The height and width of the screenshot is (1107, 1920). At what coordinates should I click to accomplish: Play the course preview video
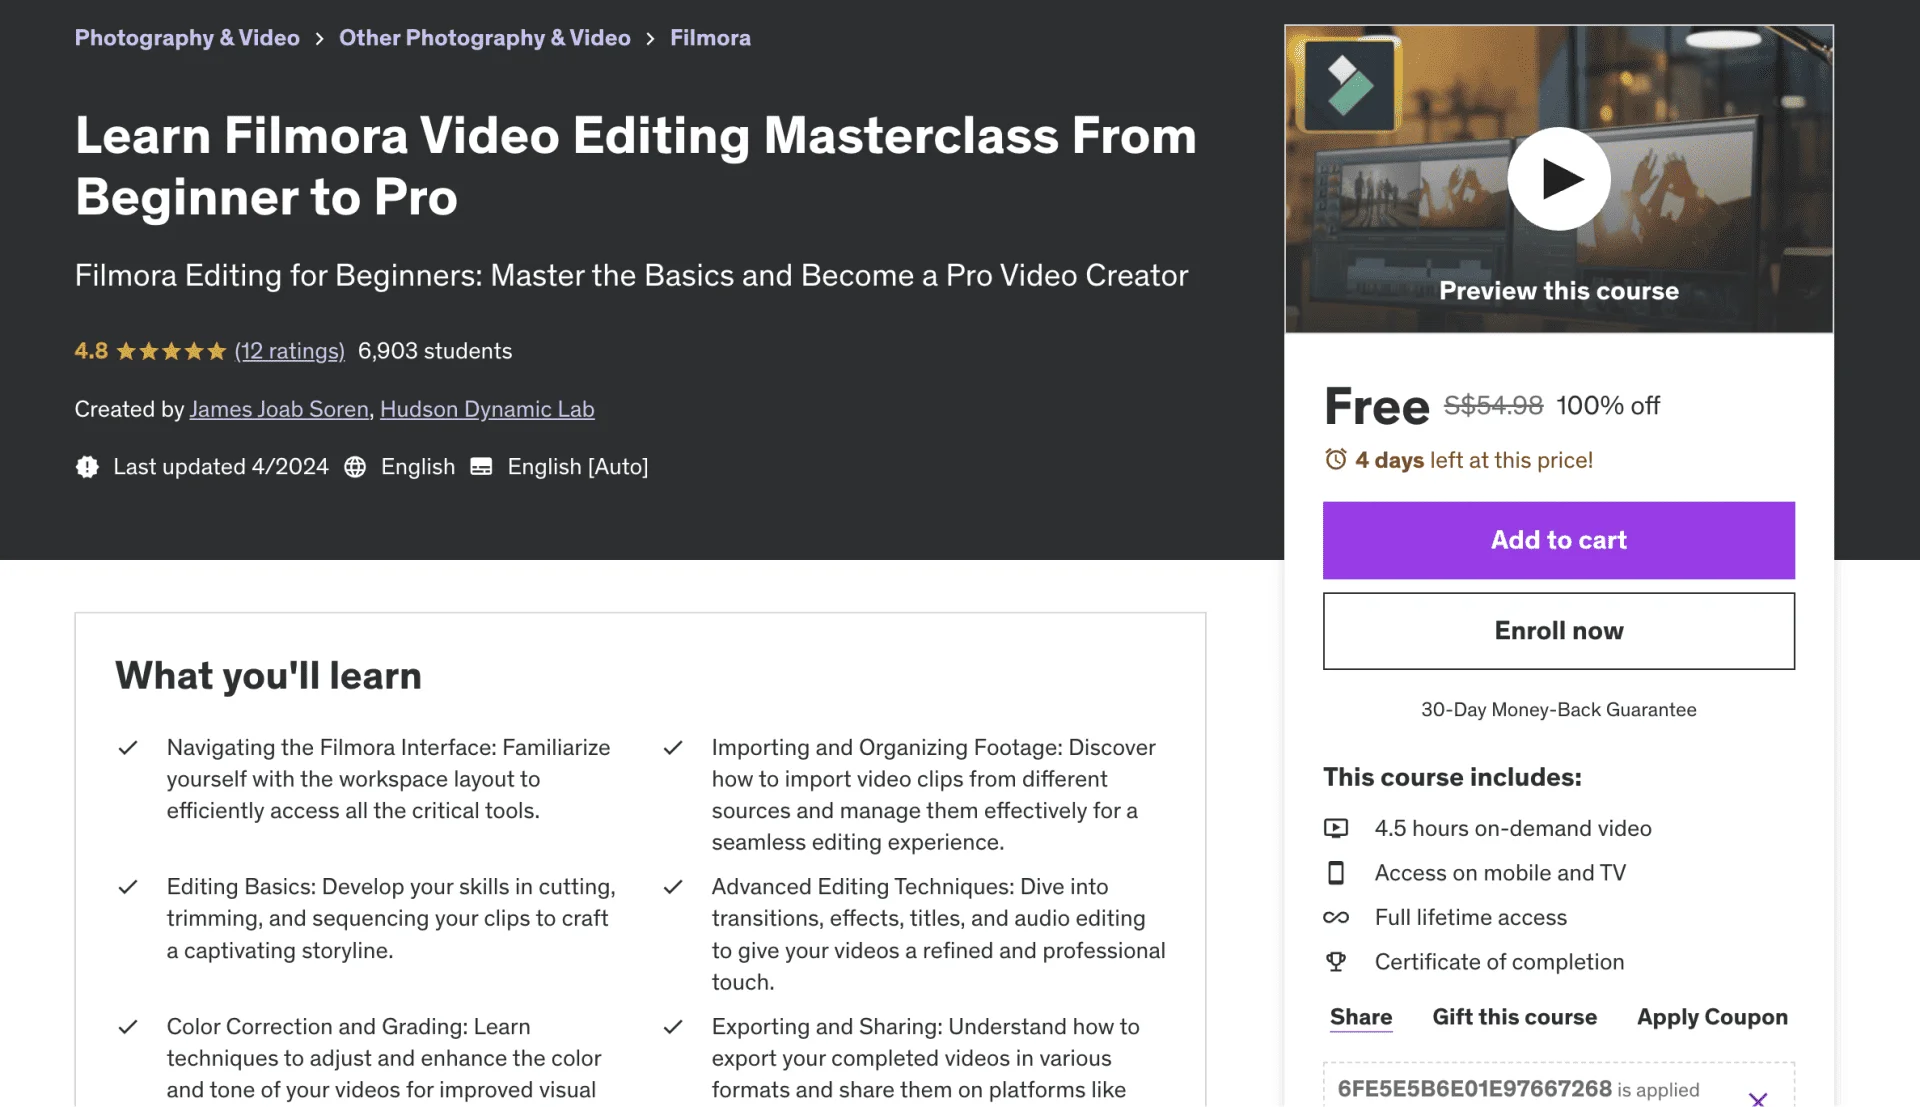(x=1558, y=179)
